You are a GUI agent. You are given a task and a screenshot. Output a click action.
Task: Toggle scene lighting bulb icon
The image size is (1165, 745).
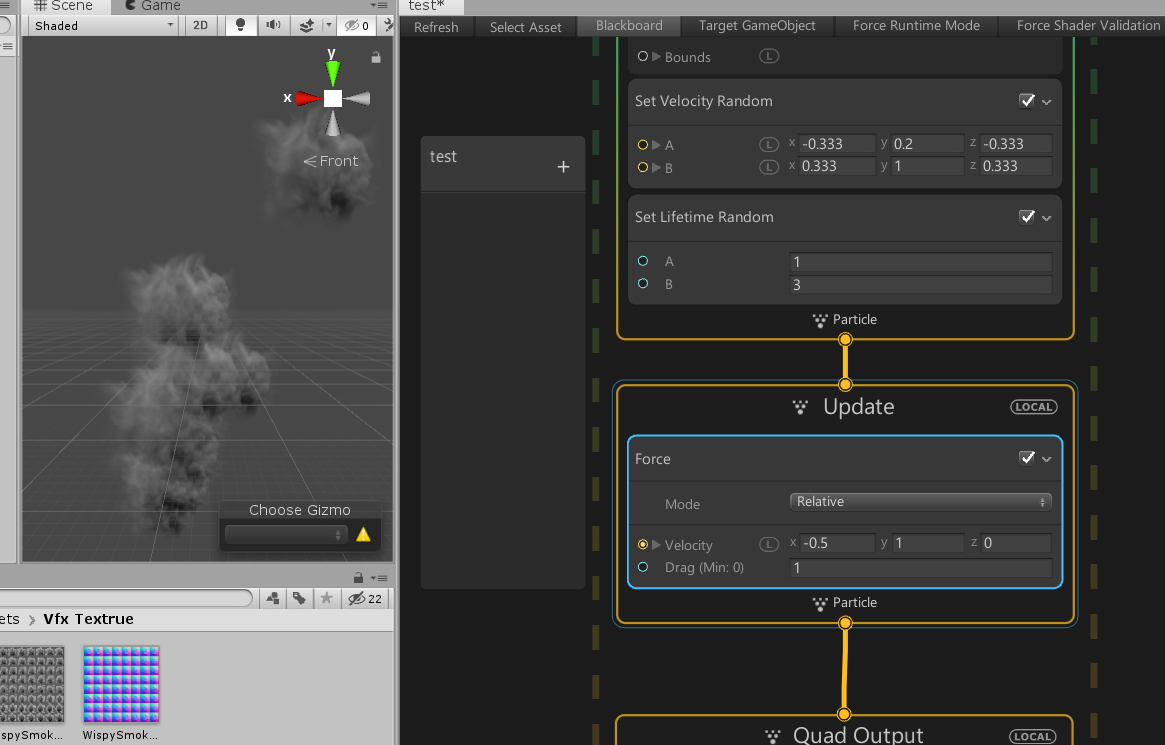coord(240,25)
